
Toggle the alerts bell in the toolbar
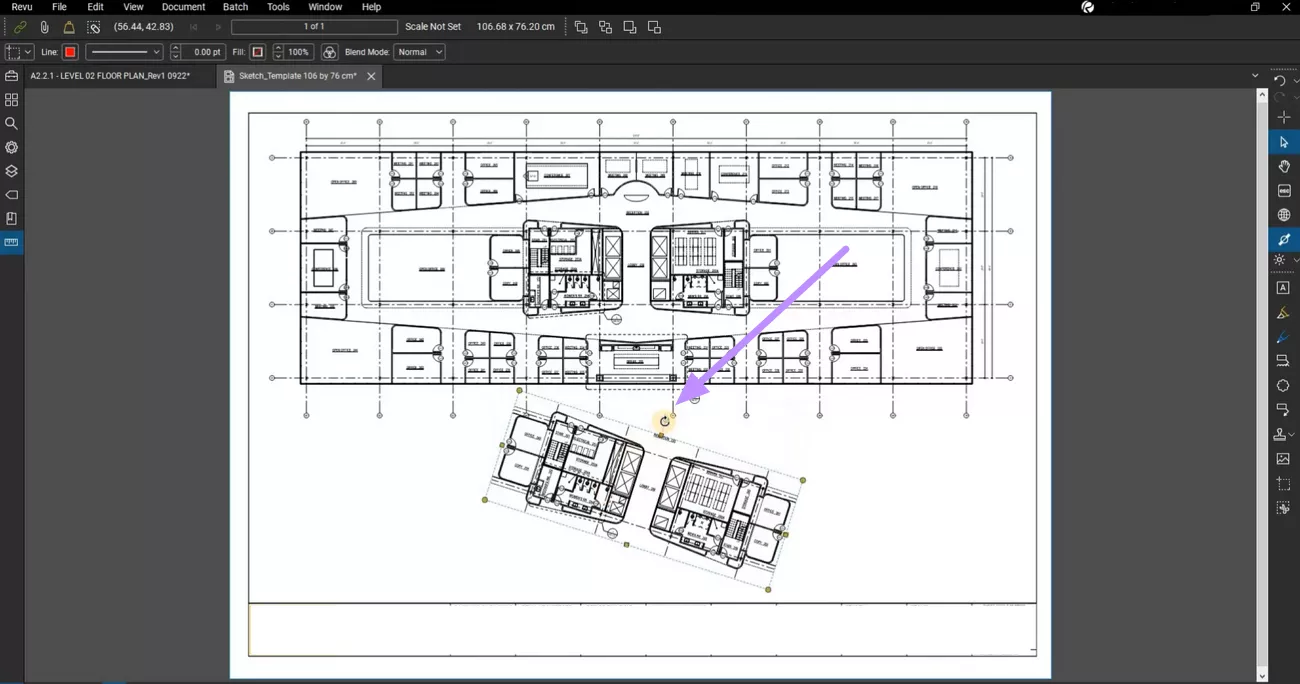click(68, 27)
